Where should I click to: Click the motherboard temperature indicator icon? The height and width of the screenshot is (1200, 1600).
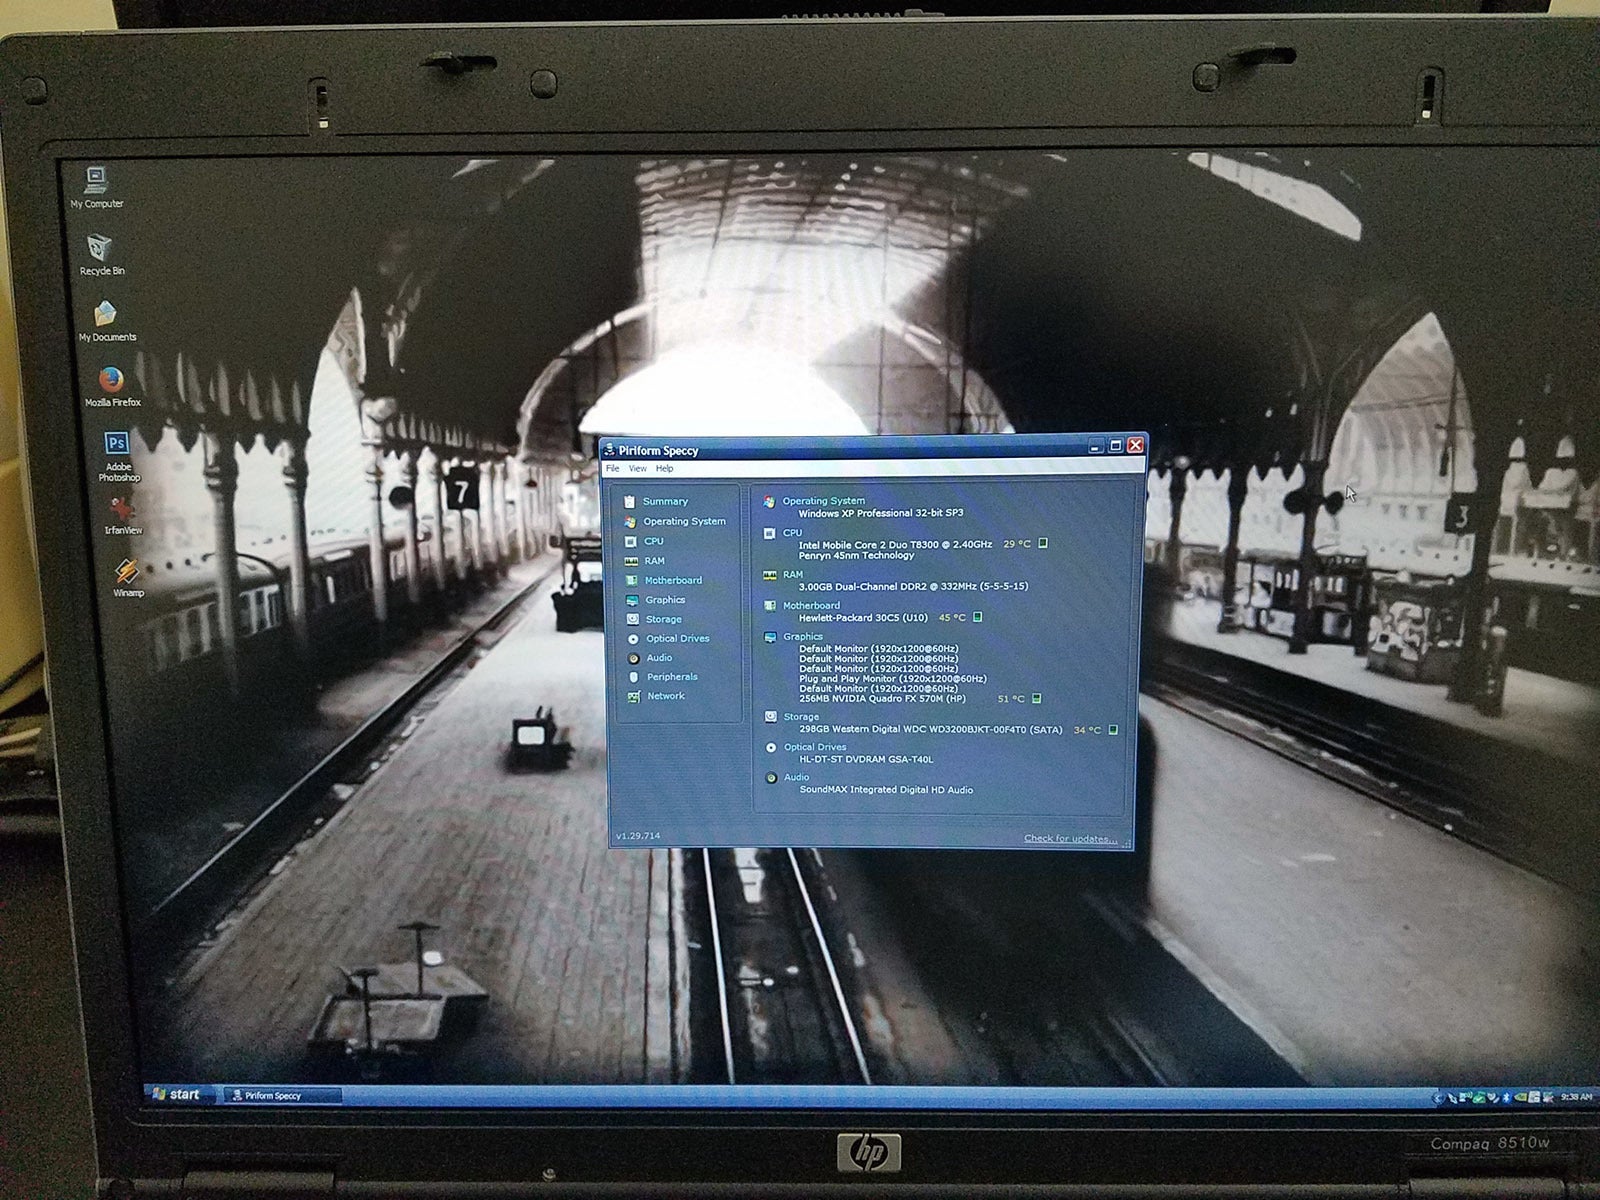click(x=978, y=617)
